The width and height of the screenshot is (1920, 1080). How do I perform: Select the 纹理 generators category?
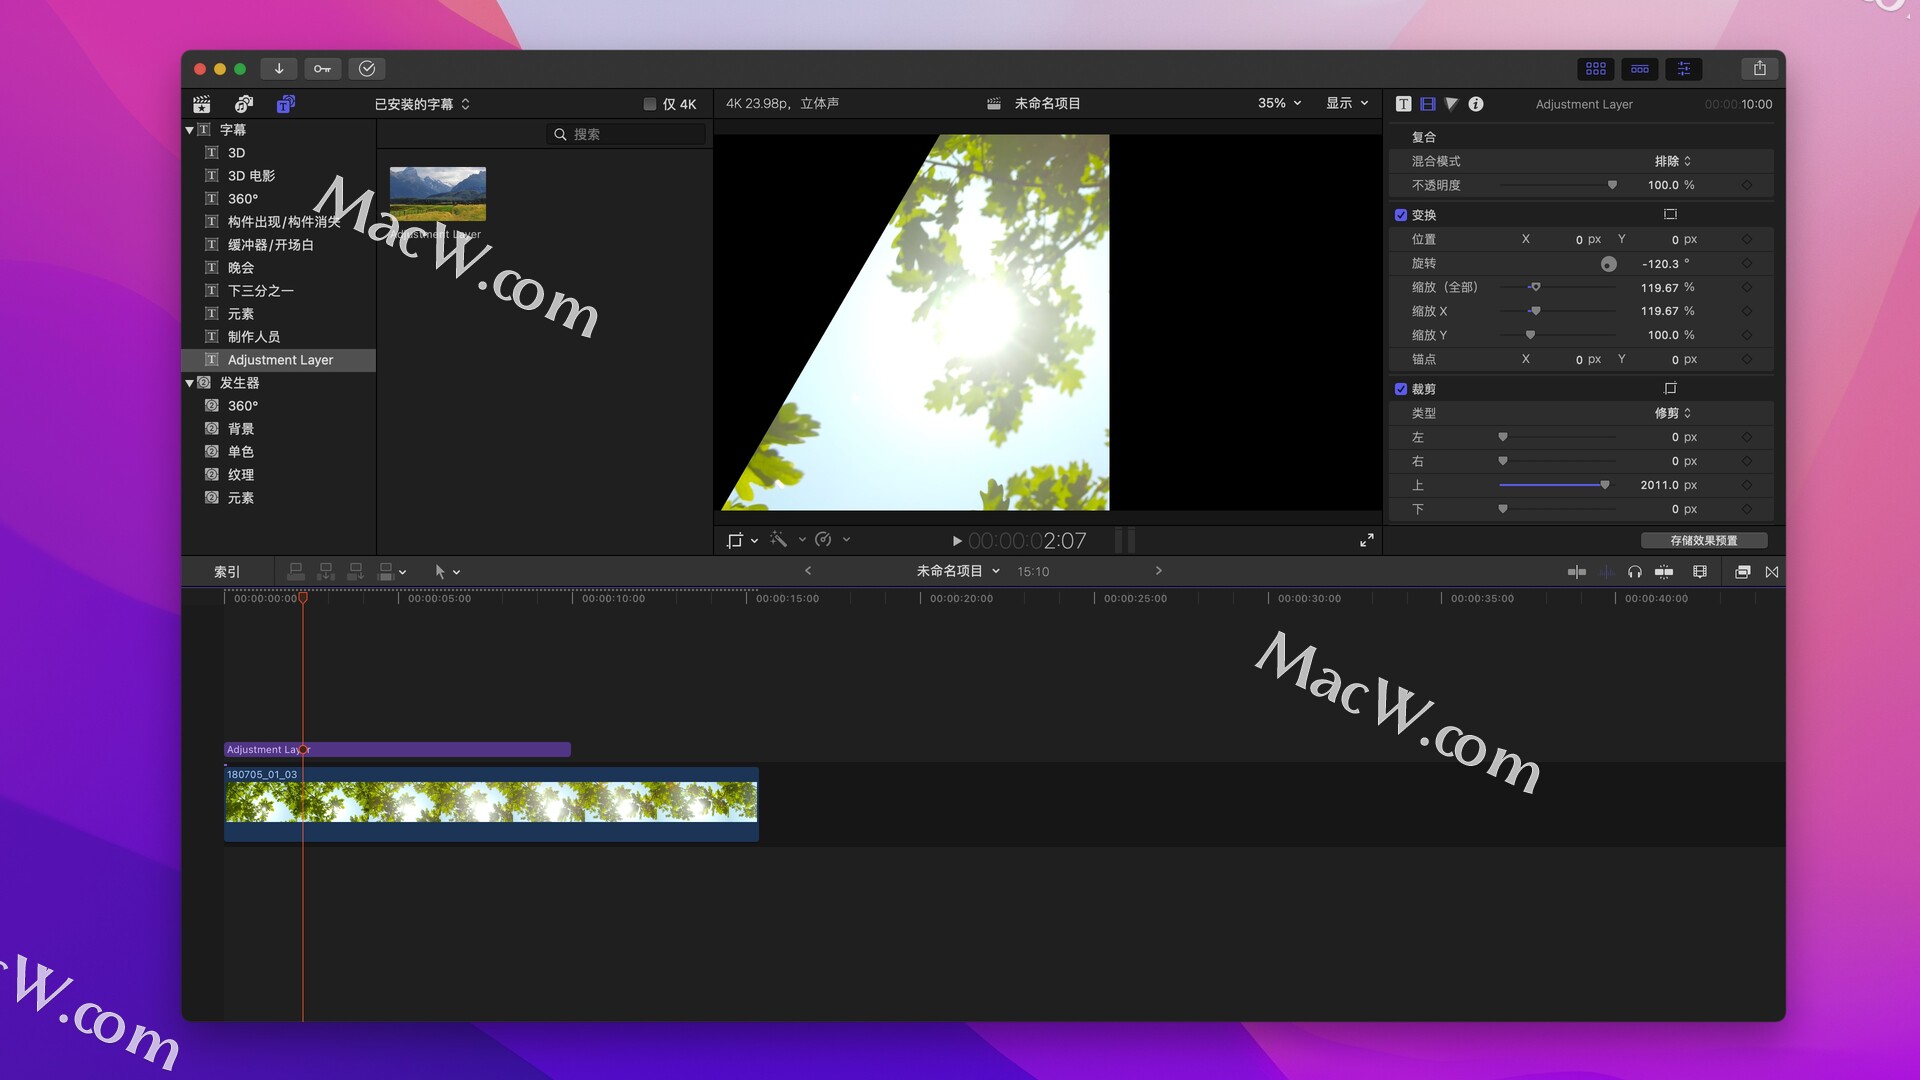(241, 475)
